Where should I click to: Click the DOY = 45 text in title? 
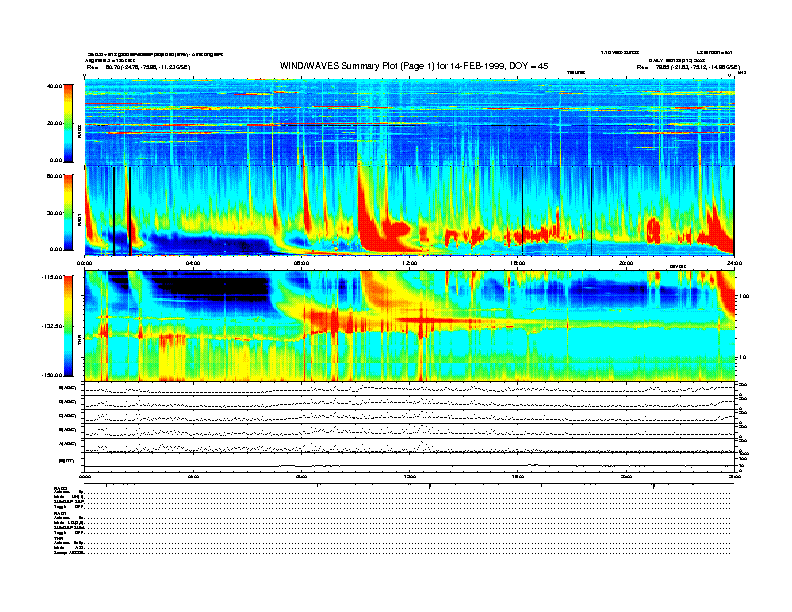tap(529, 66)
